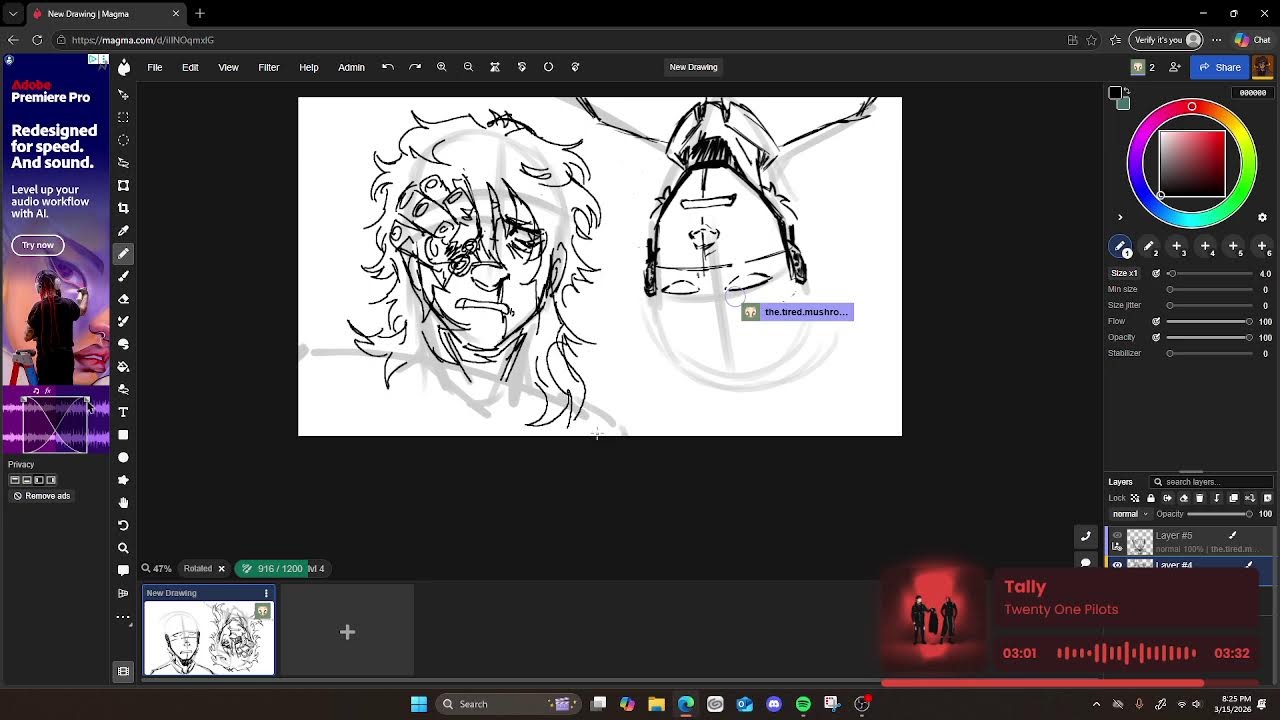Swap foreground and background colors
Screen dimensions: 1280x720
(1125, 91)
